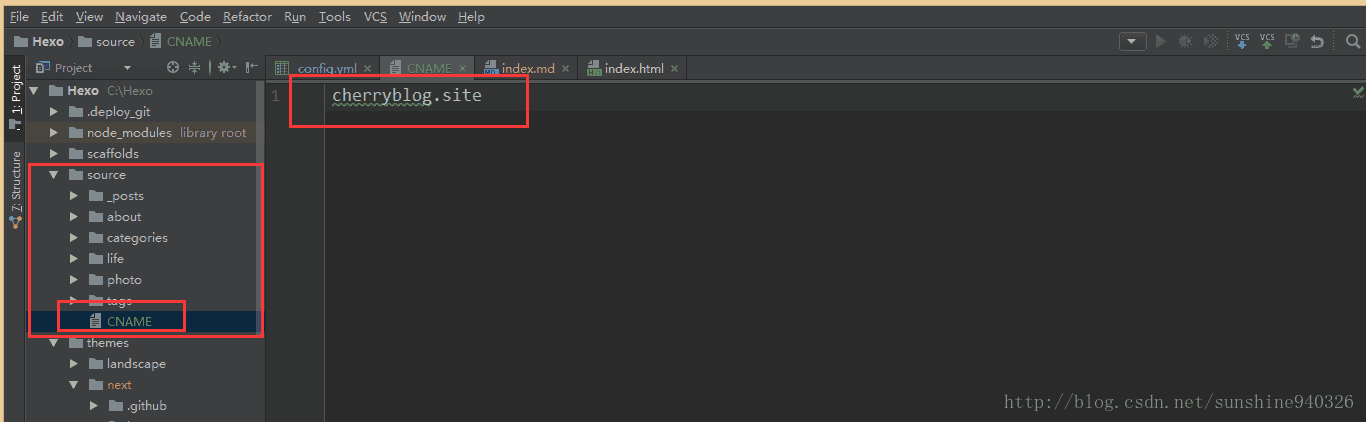Click Hexo breadcrumb in navigation bar
The width and height of the screenshot is (1366, 422).
point(38,42)
